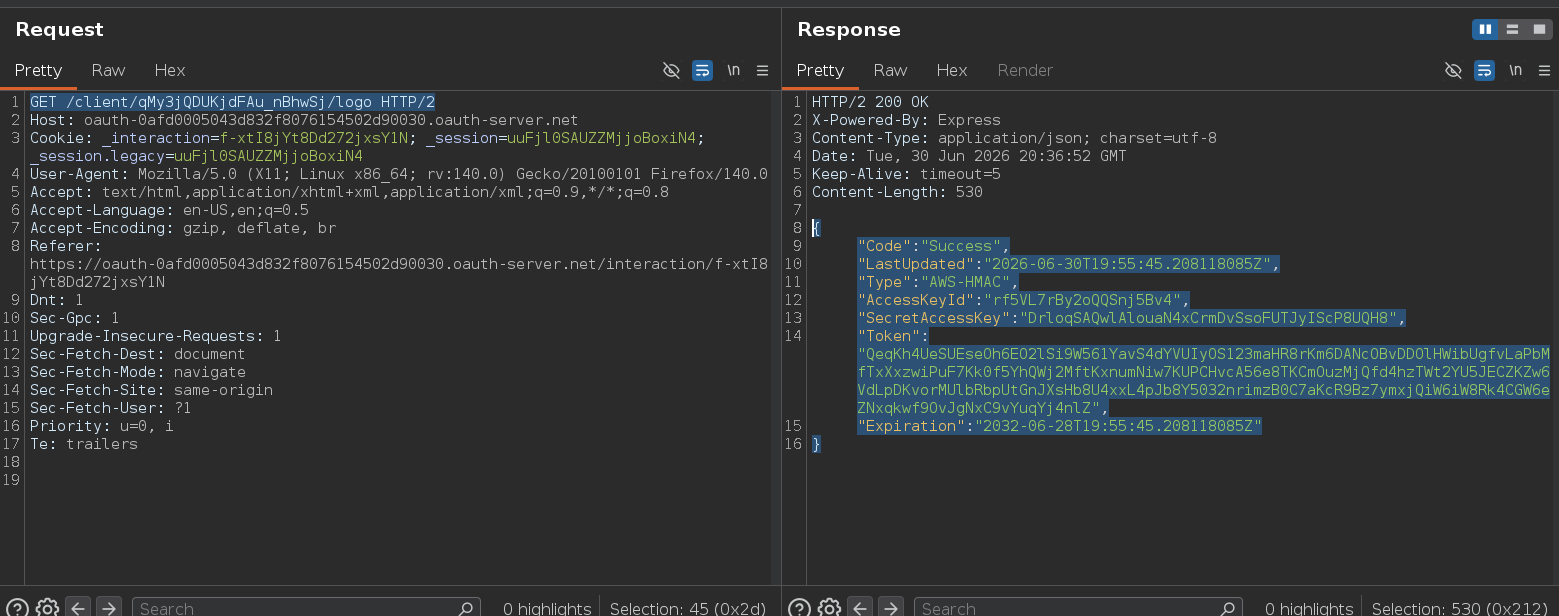1559x616 pixels.
Task: Click the Request '0 highlights' status text
Action: [x=546, y=608]
